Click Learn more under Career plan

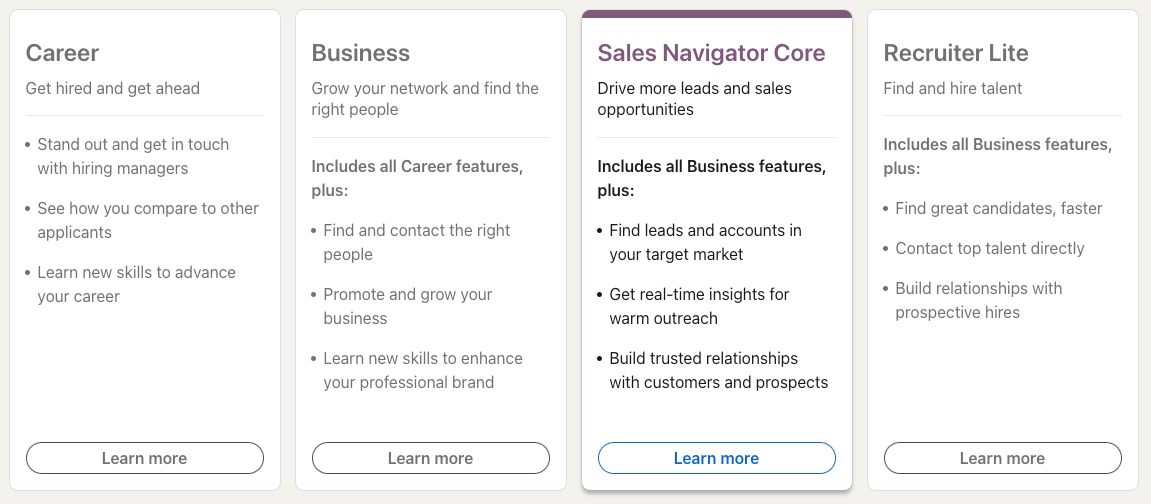[144, 458]
